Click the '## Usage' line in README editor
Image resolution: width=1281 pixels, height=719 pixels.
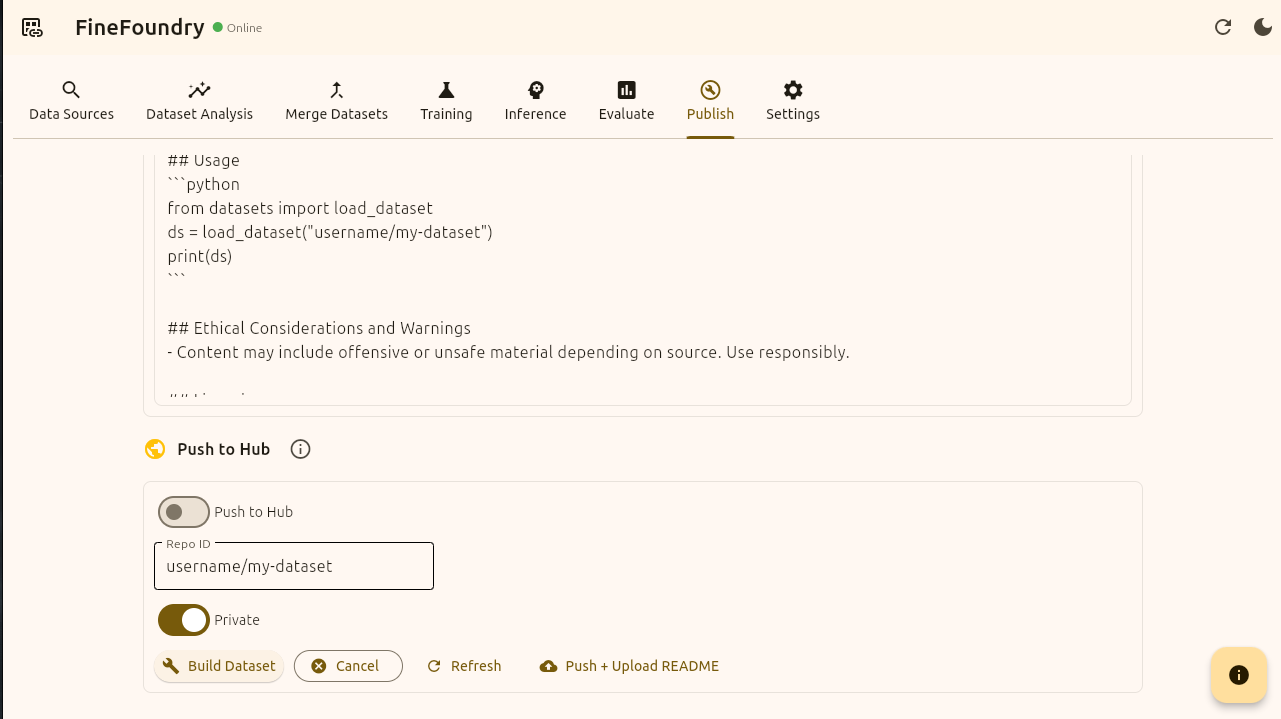point(204,160)
